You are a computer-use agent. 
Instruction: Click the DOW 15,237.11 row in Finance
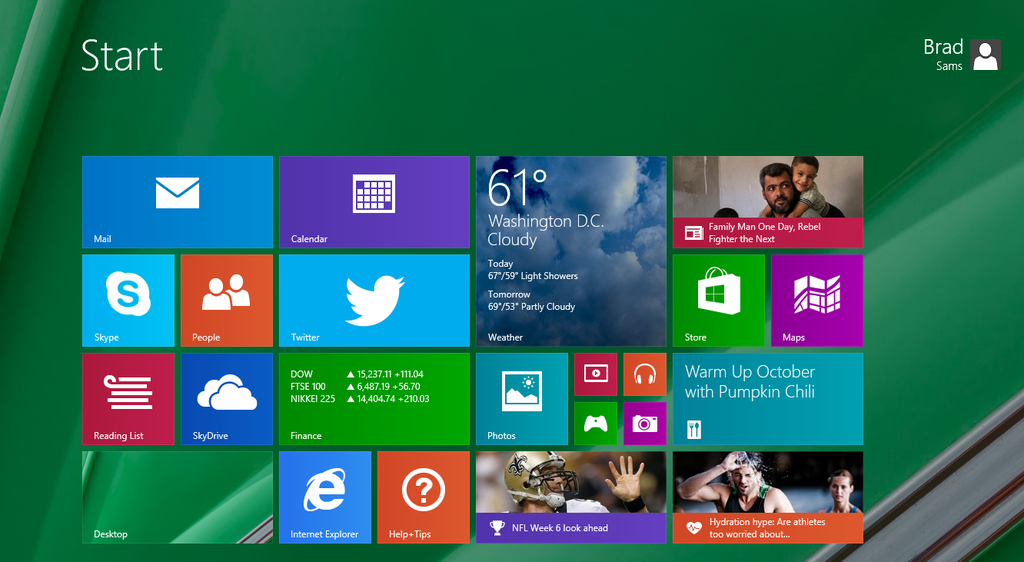tap(357, 374)
